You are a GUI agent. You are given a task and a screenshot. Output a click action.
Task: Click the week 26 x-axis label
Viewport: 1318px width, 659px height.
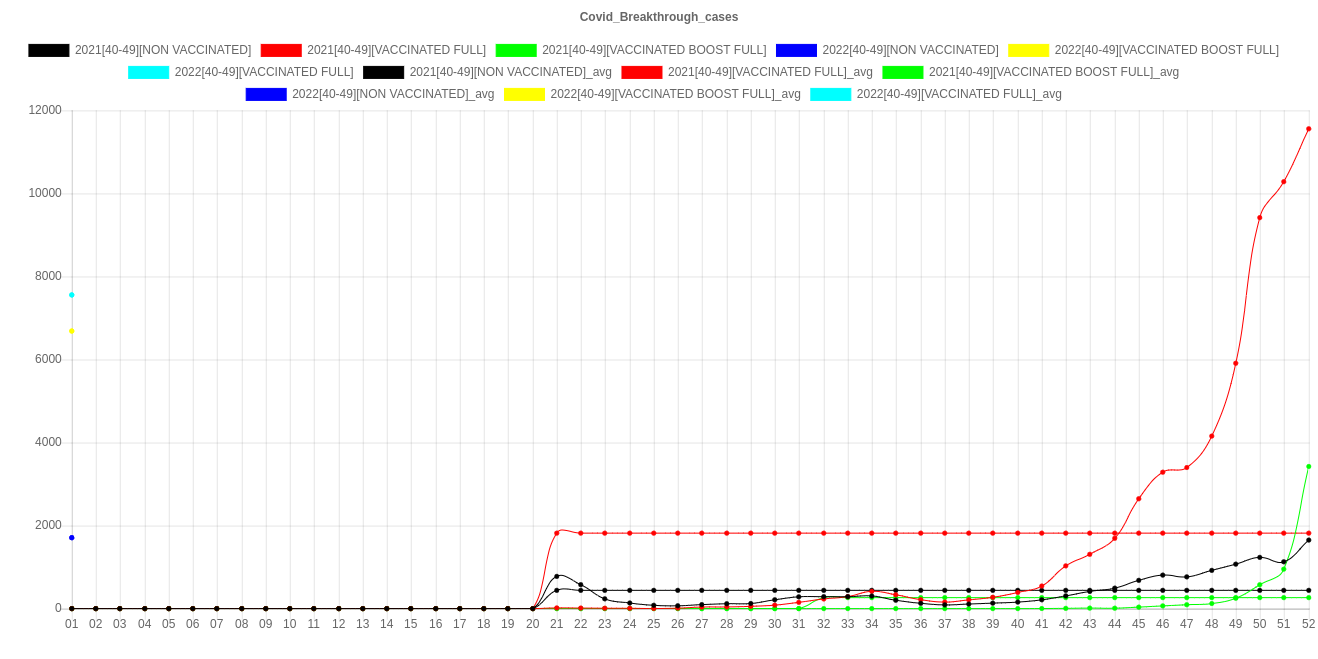[677, 624]
